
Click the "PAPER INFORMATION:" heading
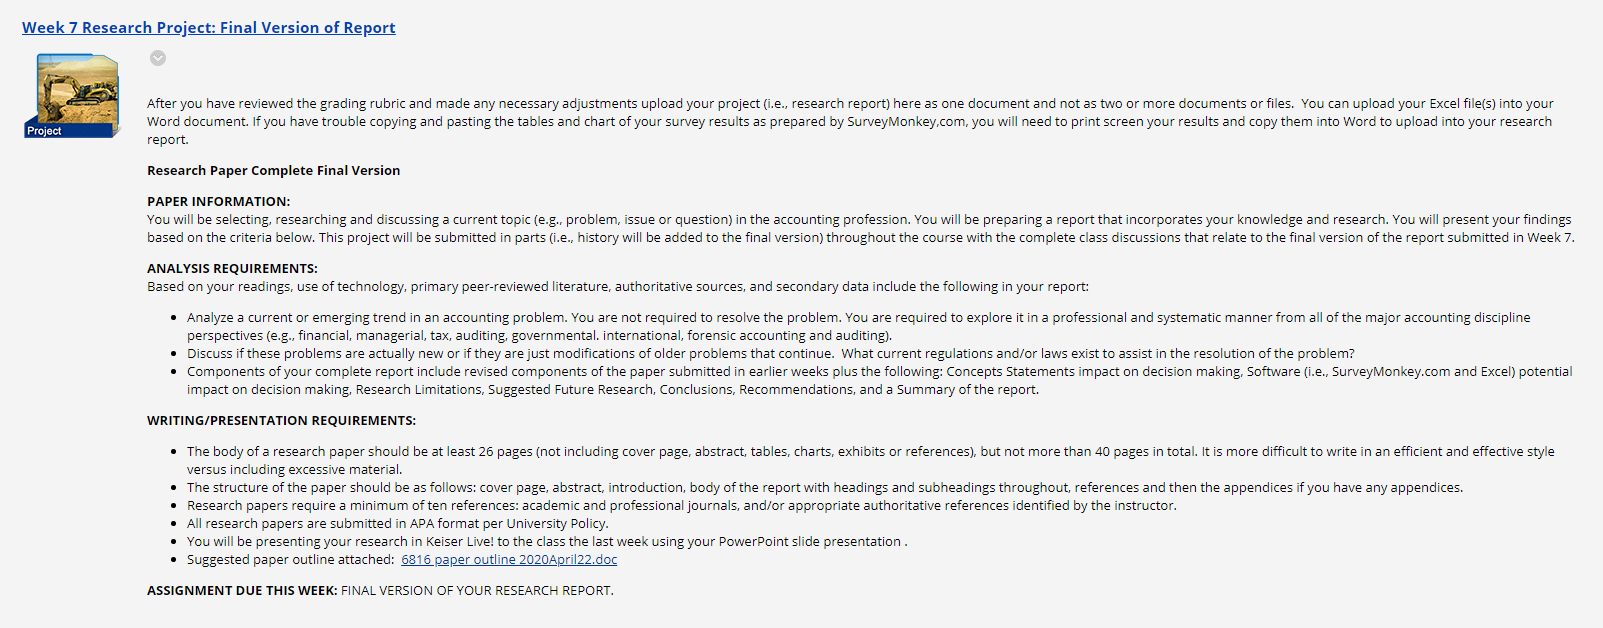(x=218, y=202)
